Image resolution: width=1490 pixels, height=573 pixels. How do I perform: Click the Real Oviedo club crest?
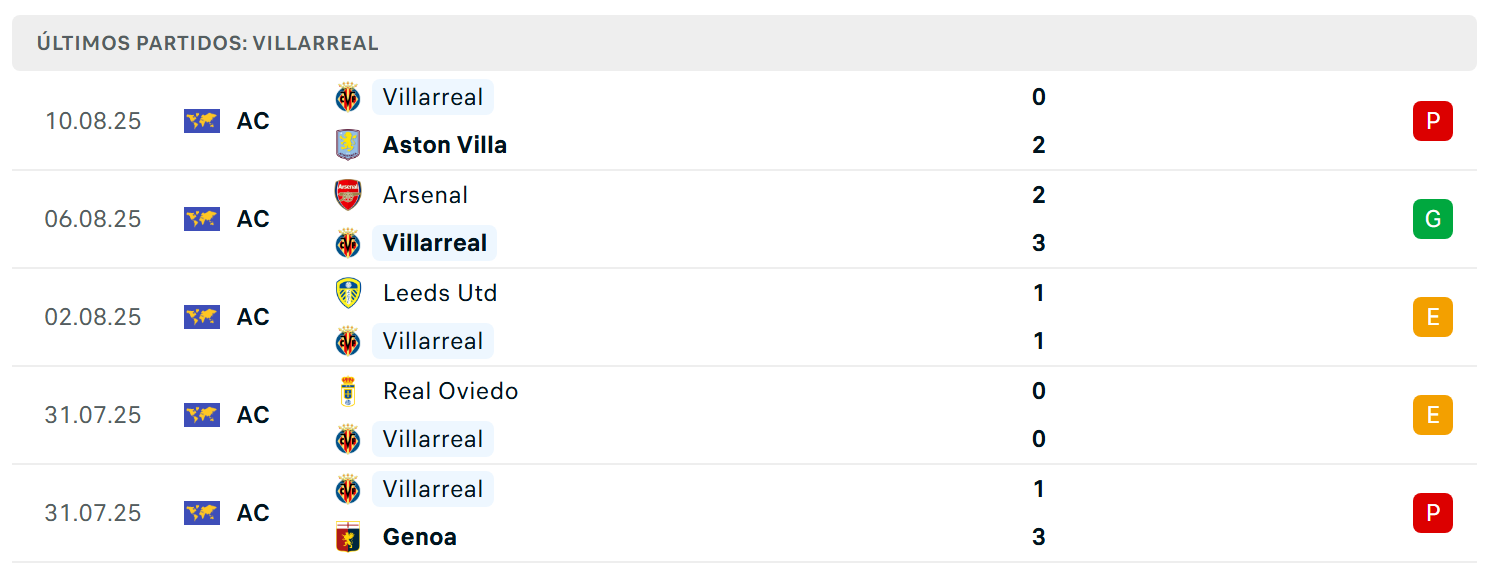point(347,391)
